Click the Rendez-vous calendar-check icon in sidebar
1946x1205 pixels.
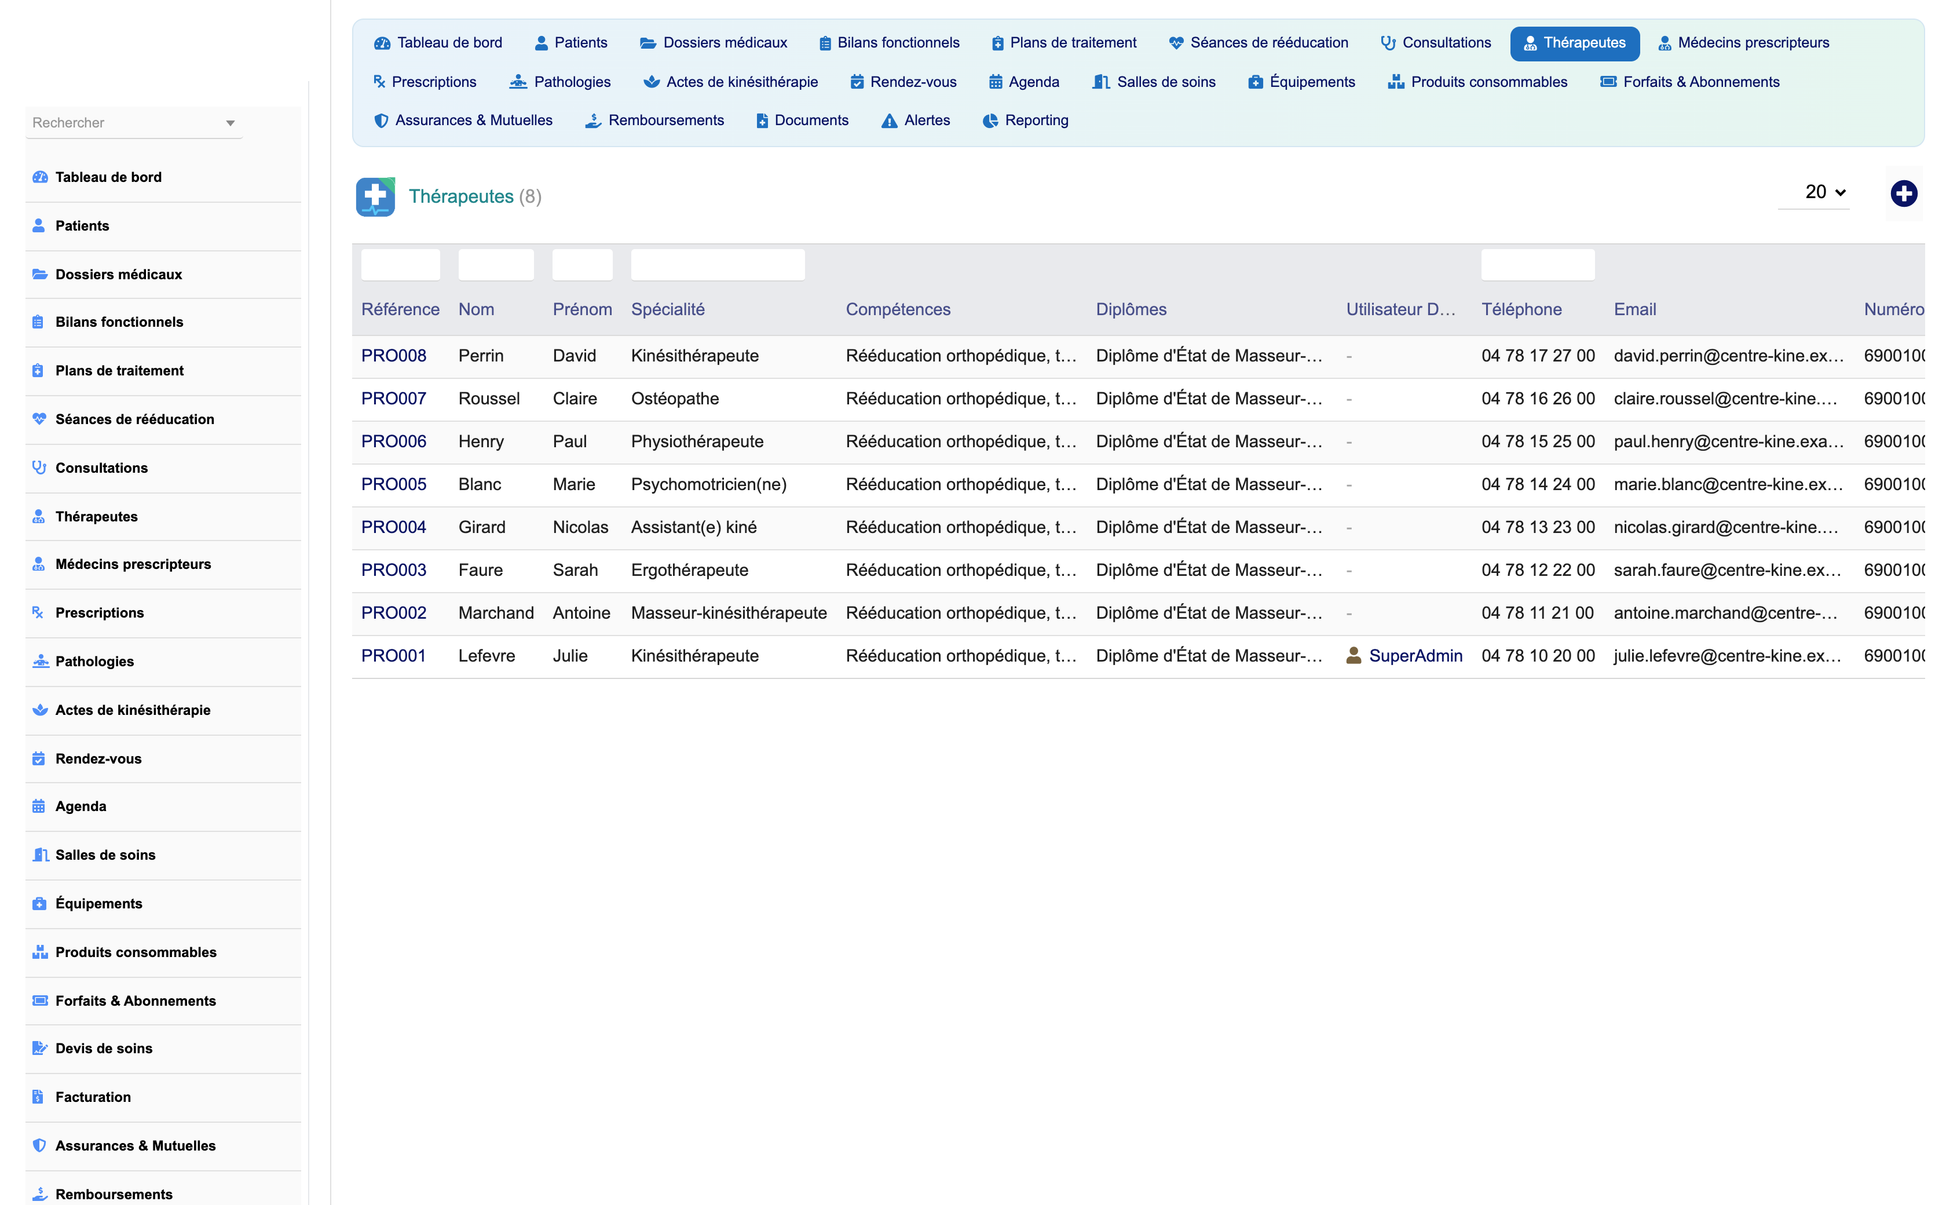[x=39, y=759]
